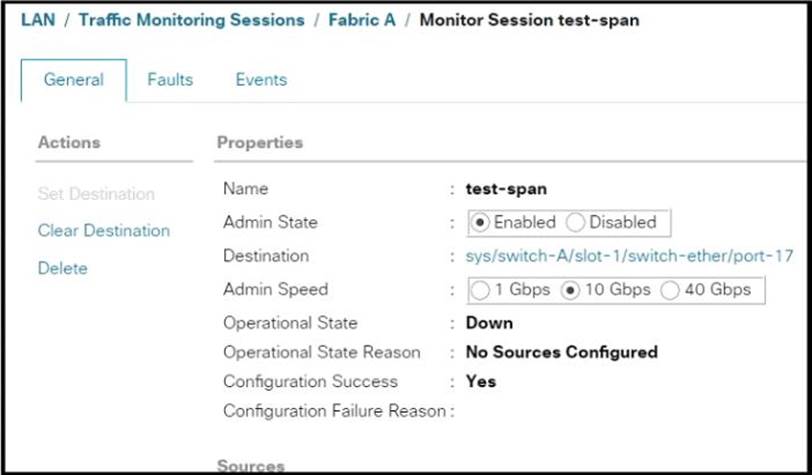Open the Events tab
The width and height of the screenshot is (812, 475).
click(261, 80)
